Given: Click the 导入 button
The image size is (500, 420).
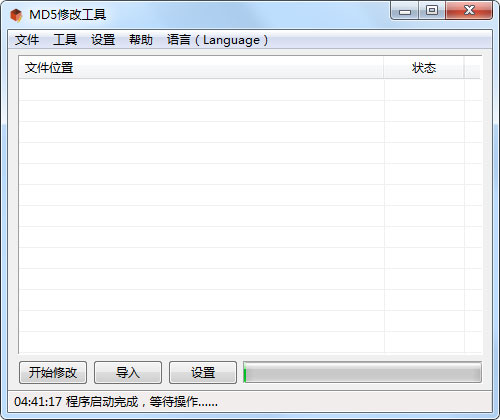Looking at the screenshot, I should 128,372.
